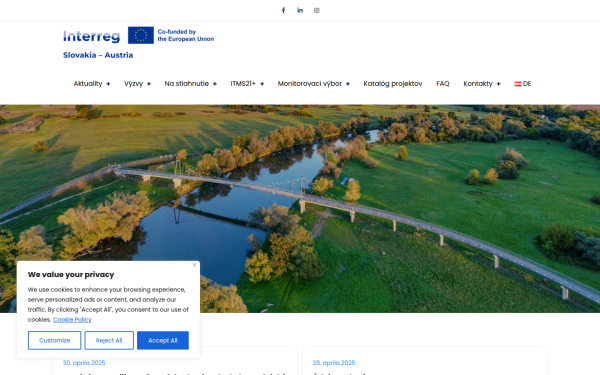
Task: Click the '28. apríla 2025' date
Action: [334, 362]
